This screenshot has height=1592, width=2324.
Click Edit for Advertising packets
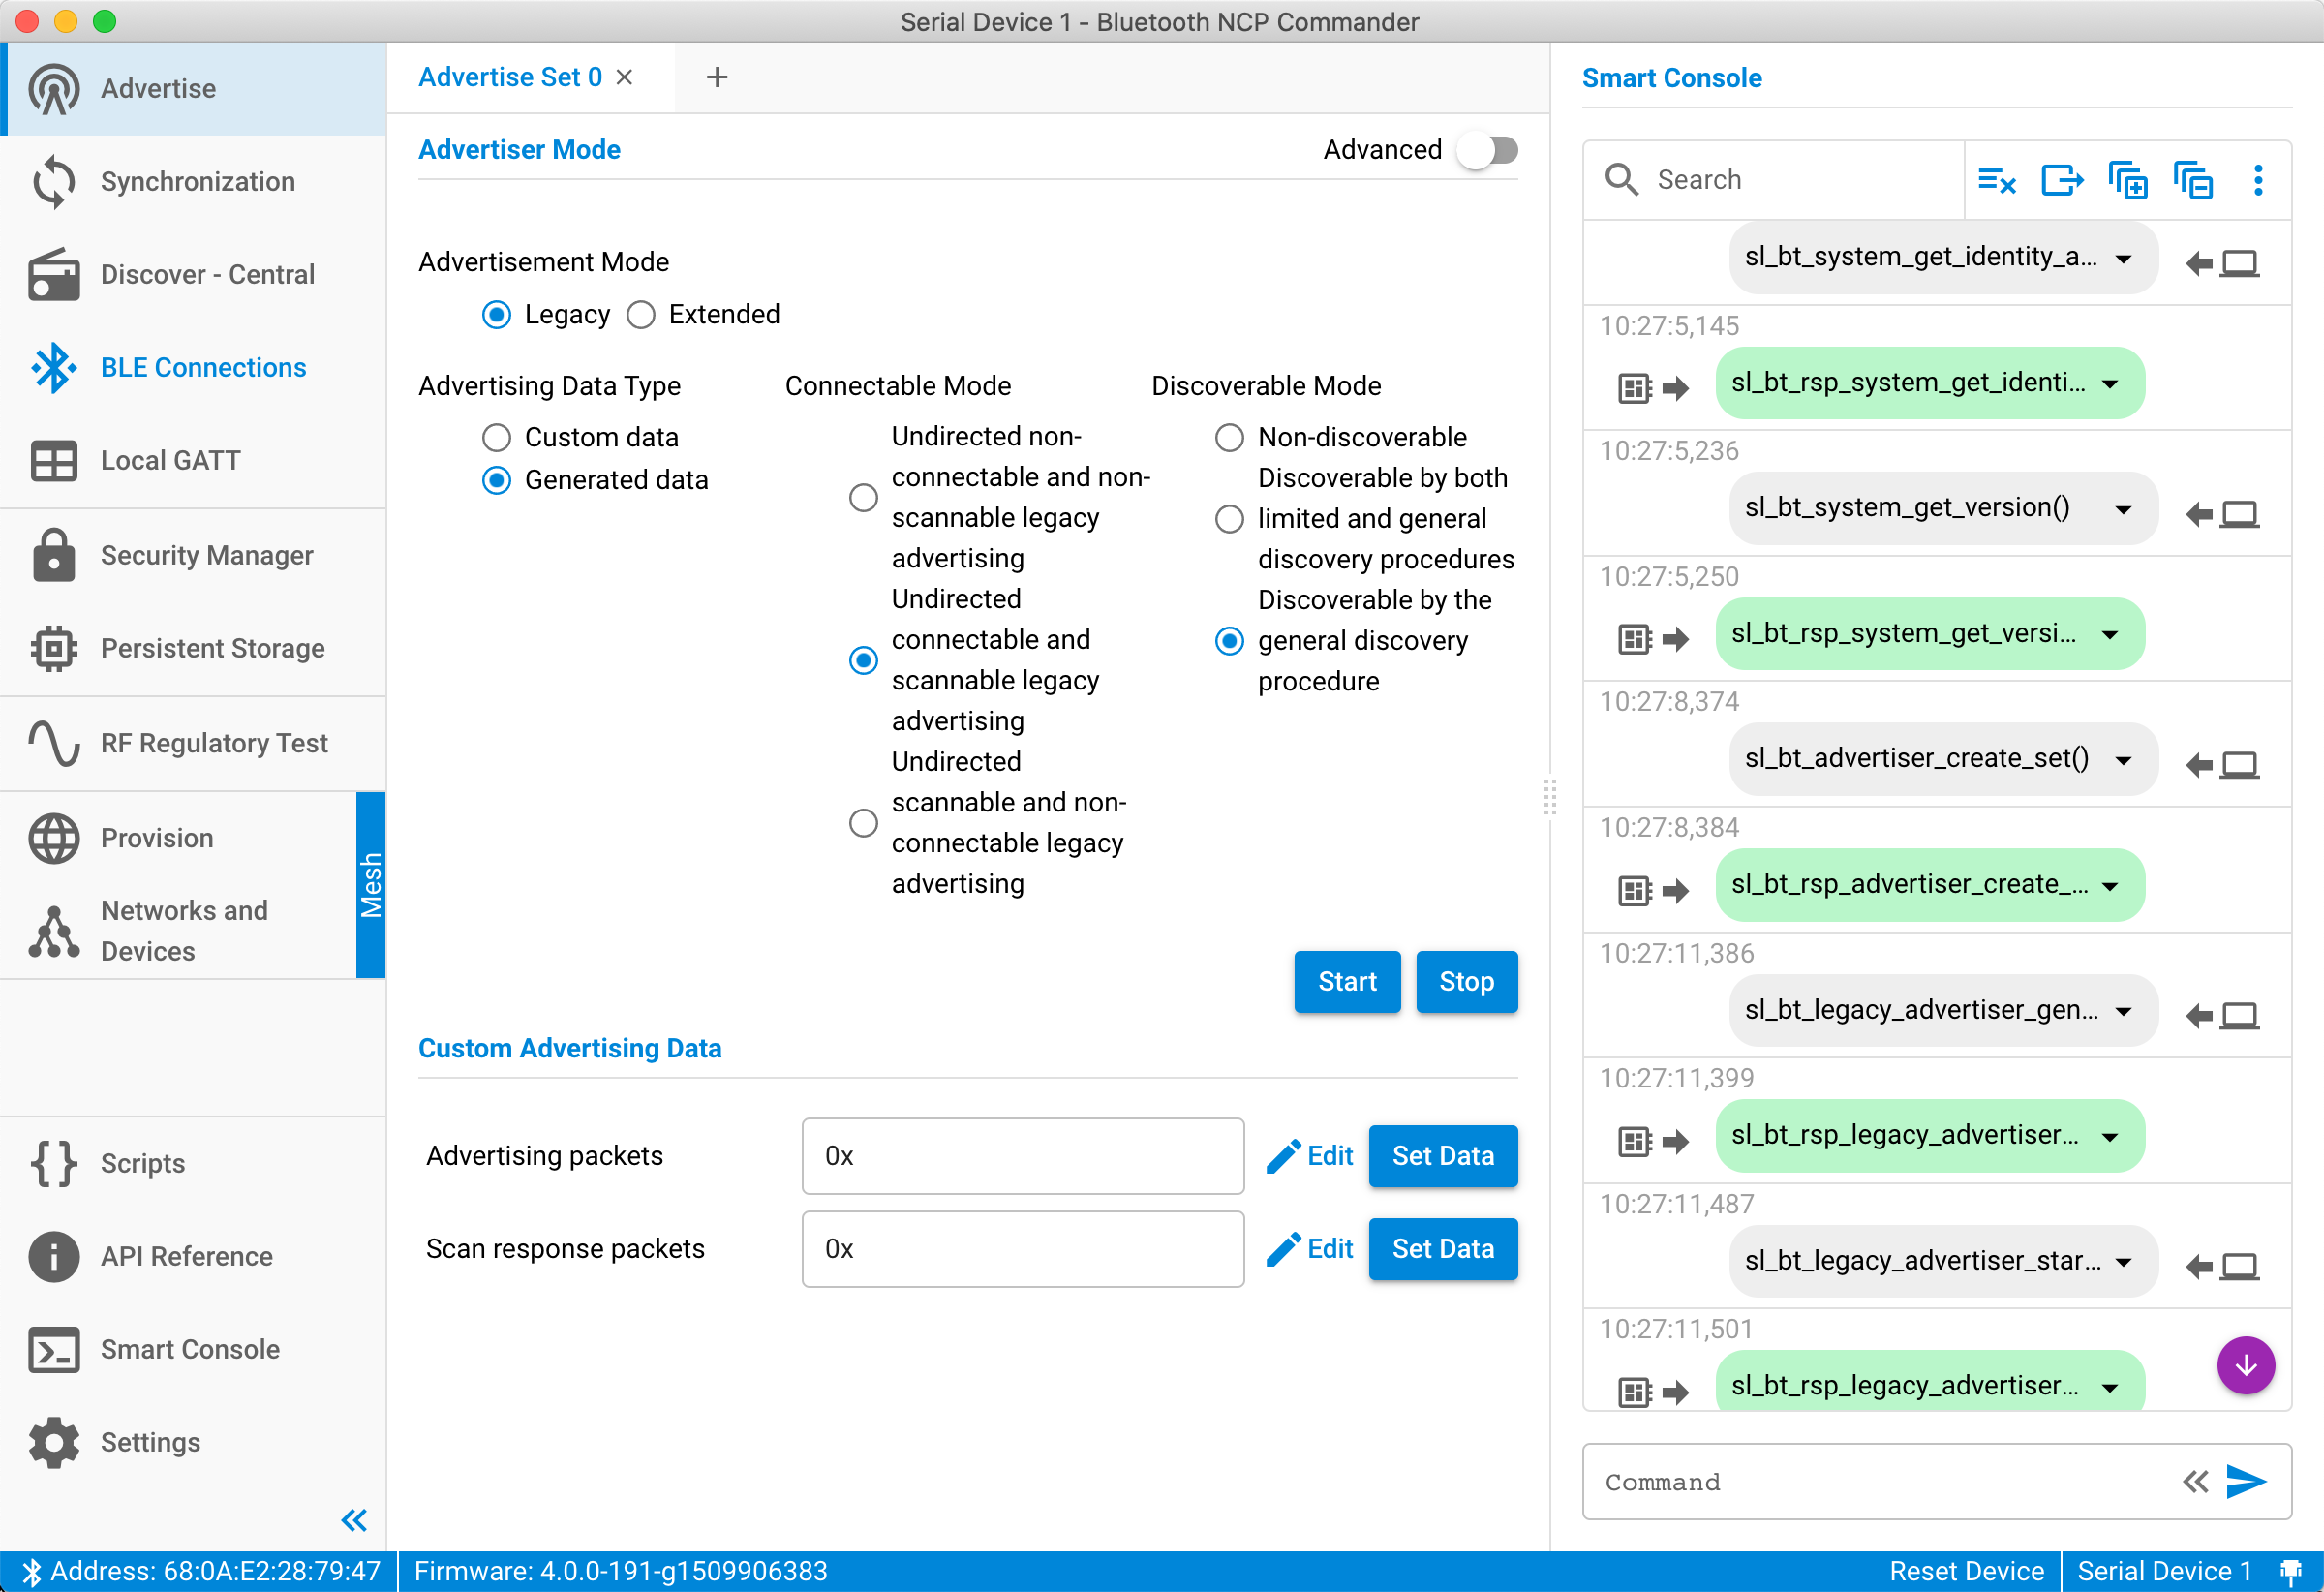pos(1309,1155)
